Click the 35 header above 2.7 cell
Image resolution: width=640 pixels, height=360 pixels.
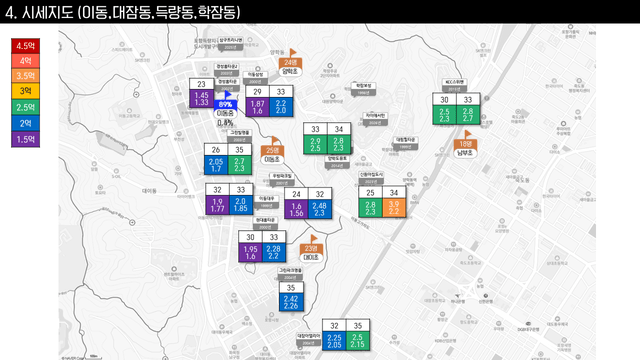(240, 150)
